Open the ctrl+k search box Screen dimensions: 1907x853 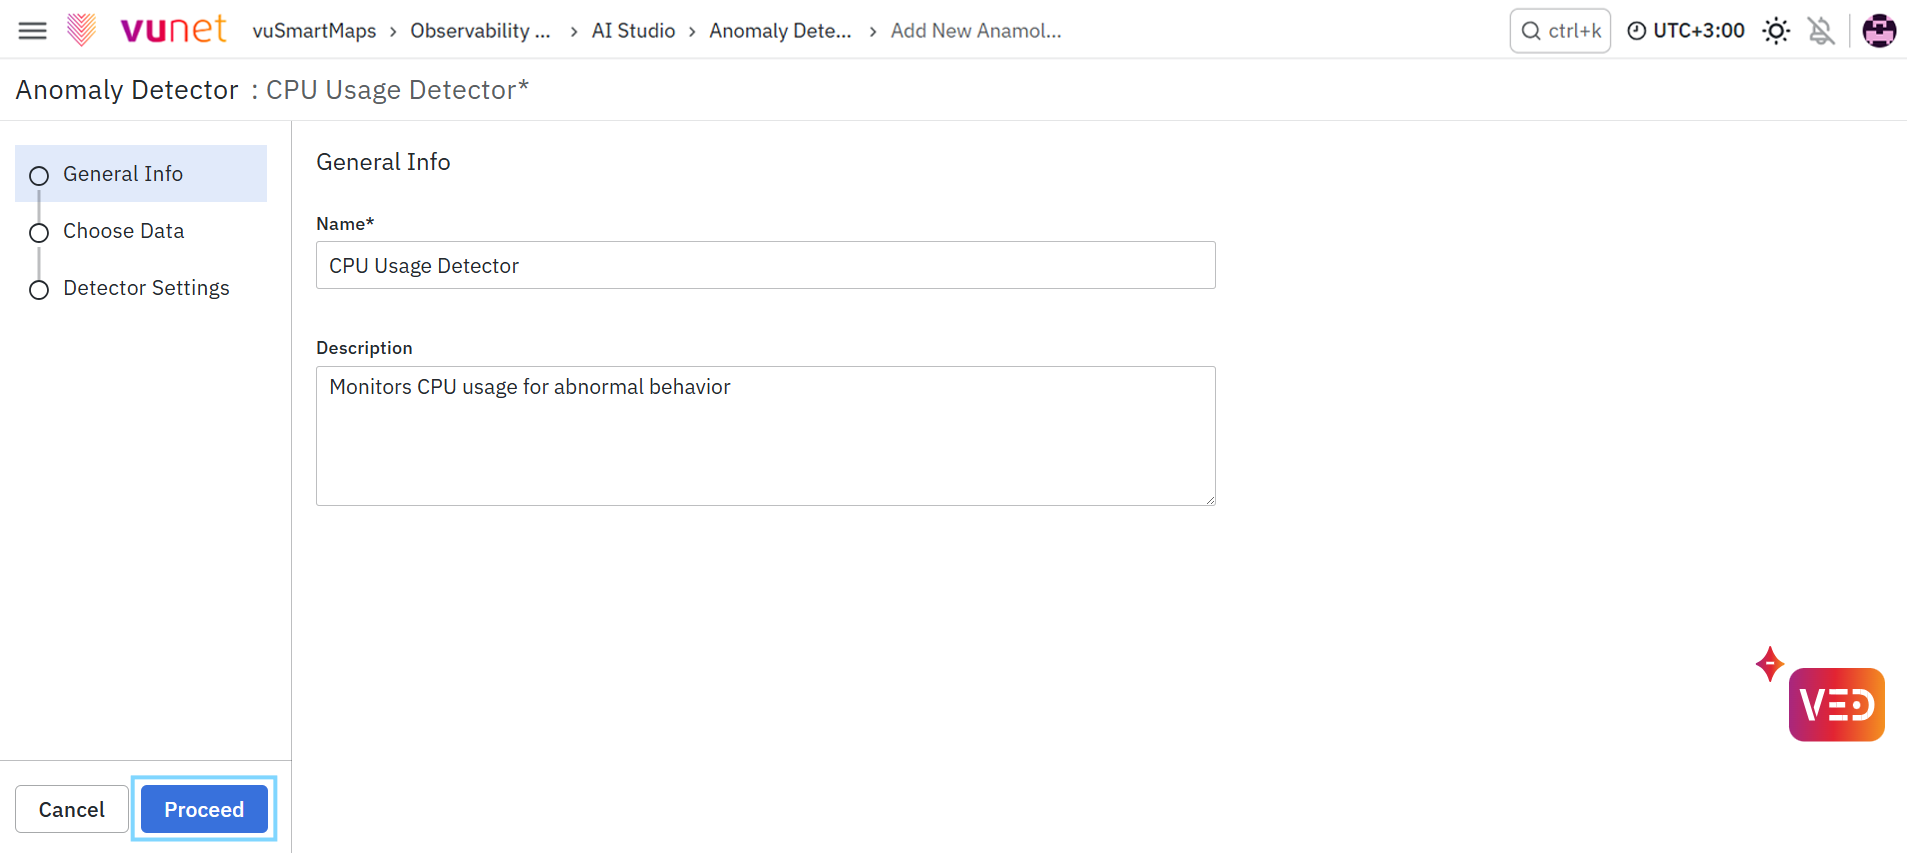[1560, 31]
